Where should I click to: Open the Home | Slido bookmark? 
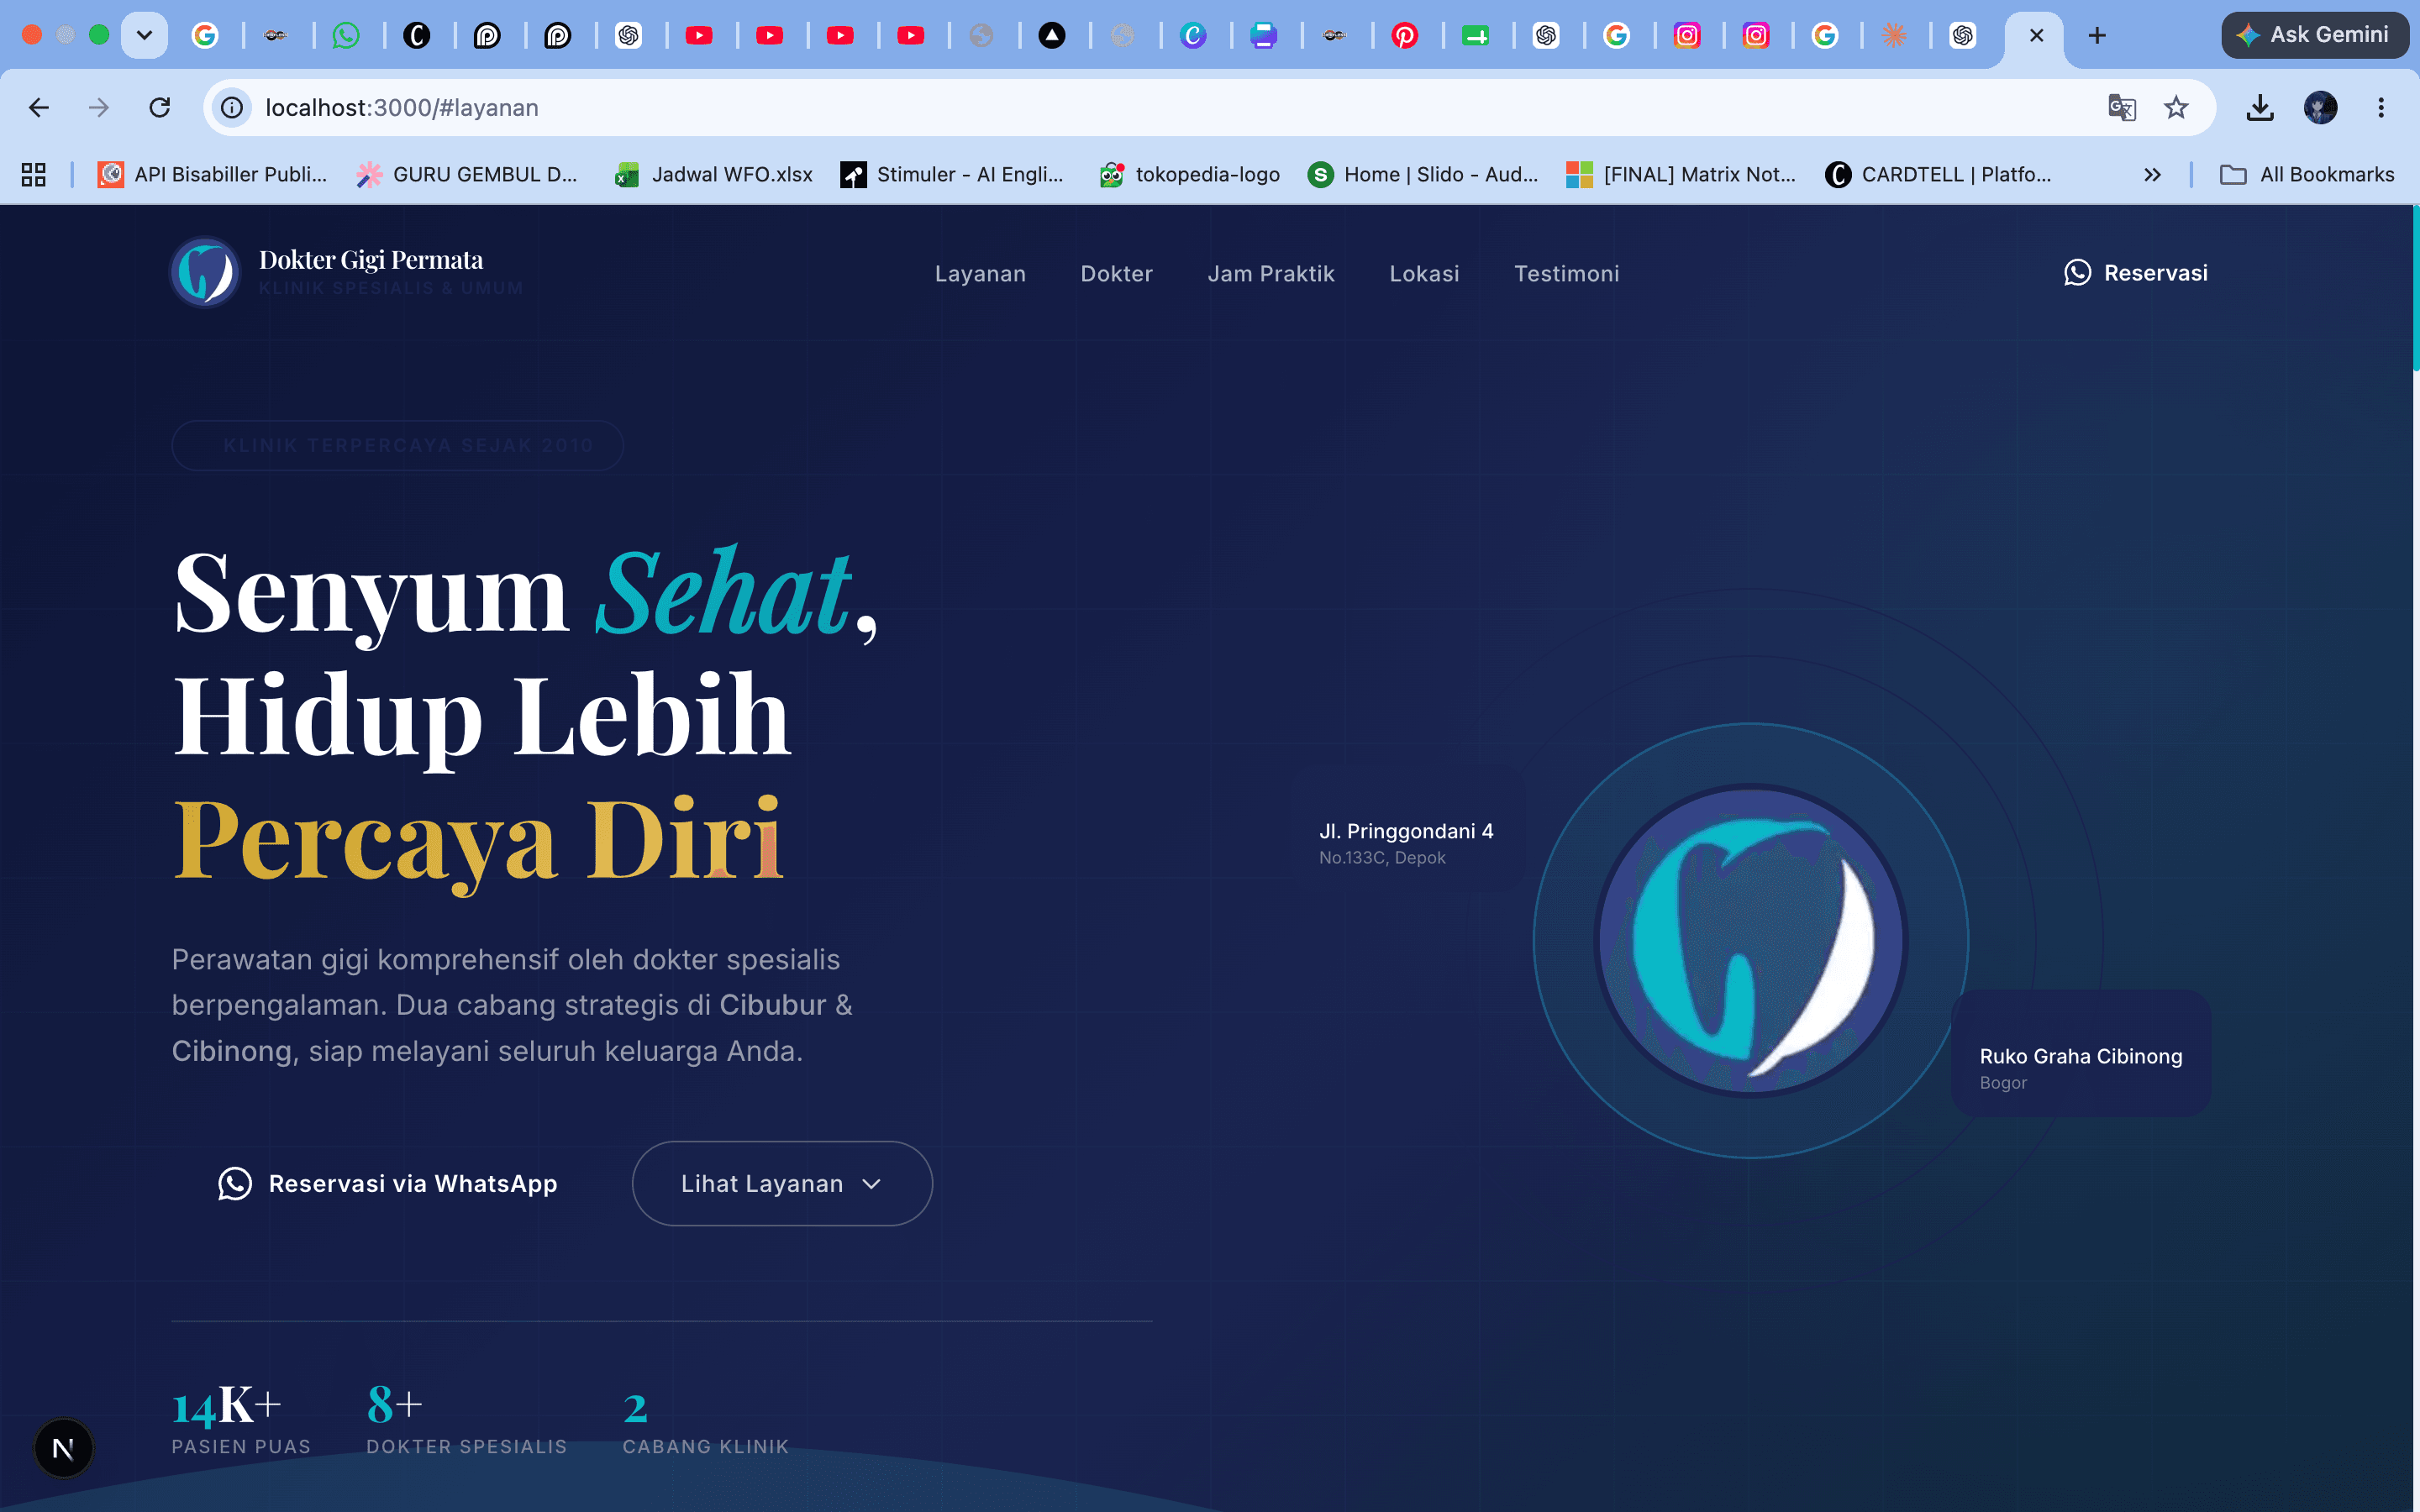1423,174
